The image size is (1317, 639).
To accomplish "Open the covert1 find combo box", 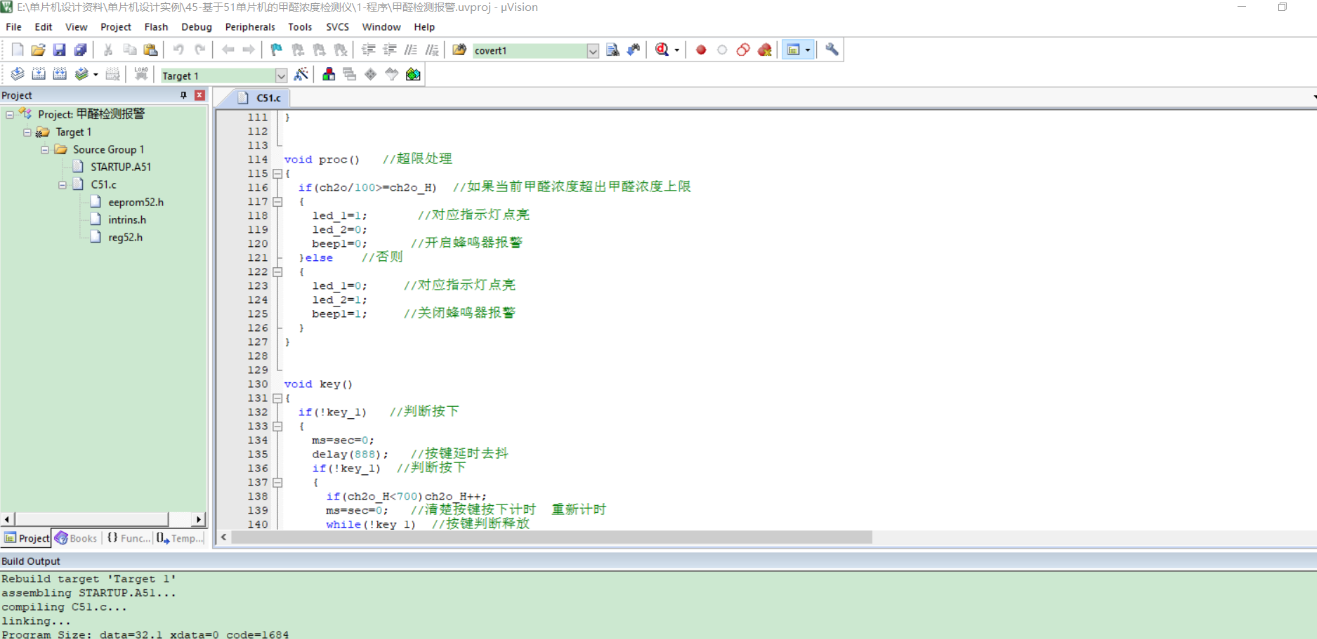I will tap(592, 51).
